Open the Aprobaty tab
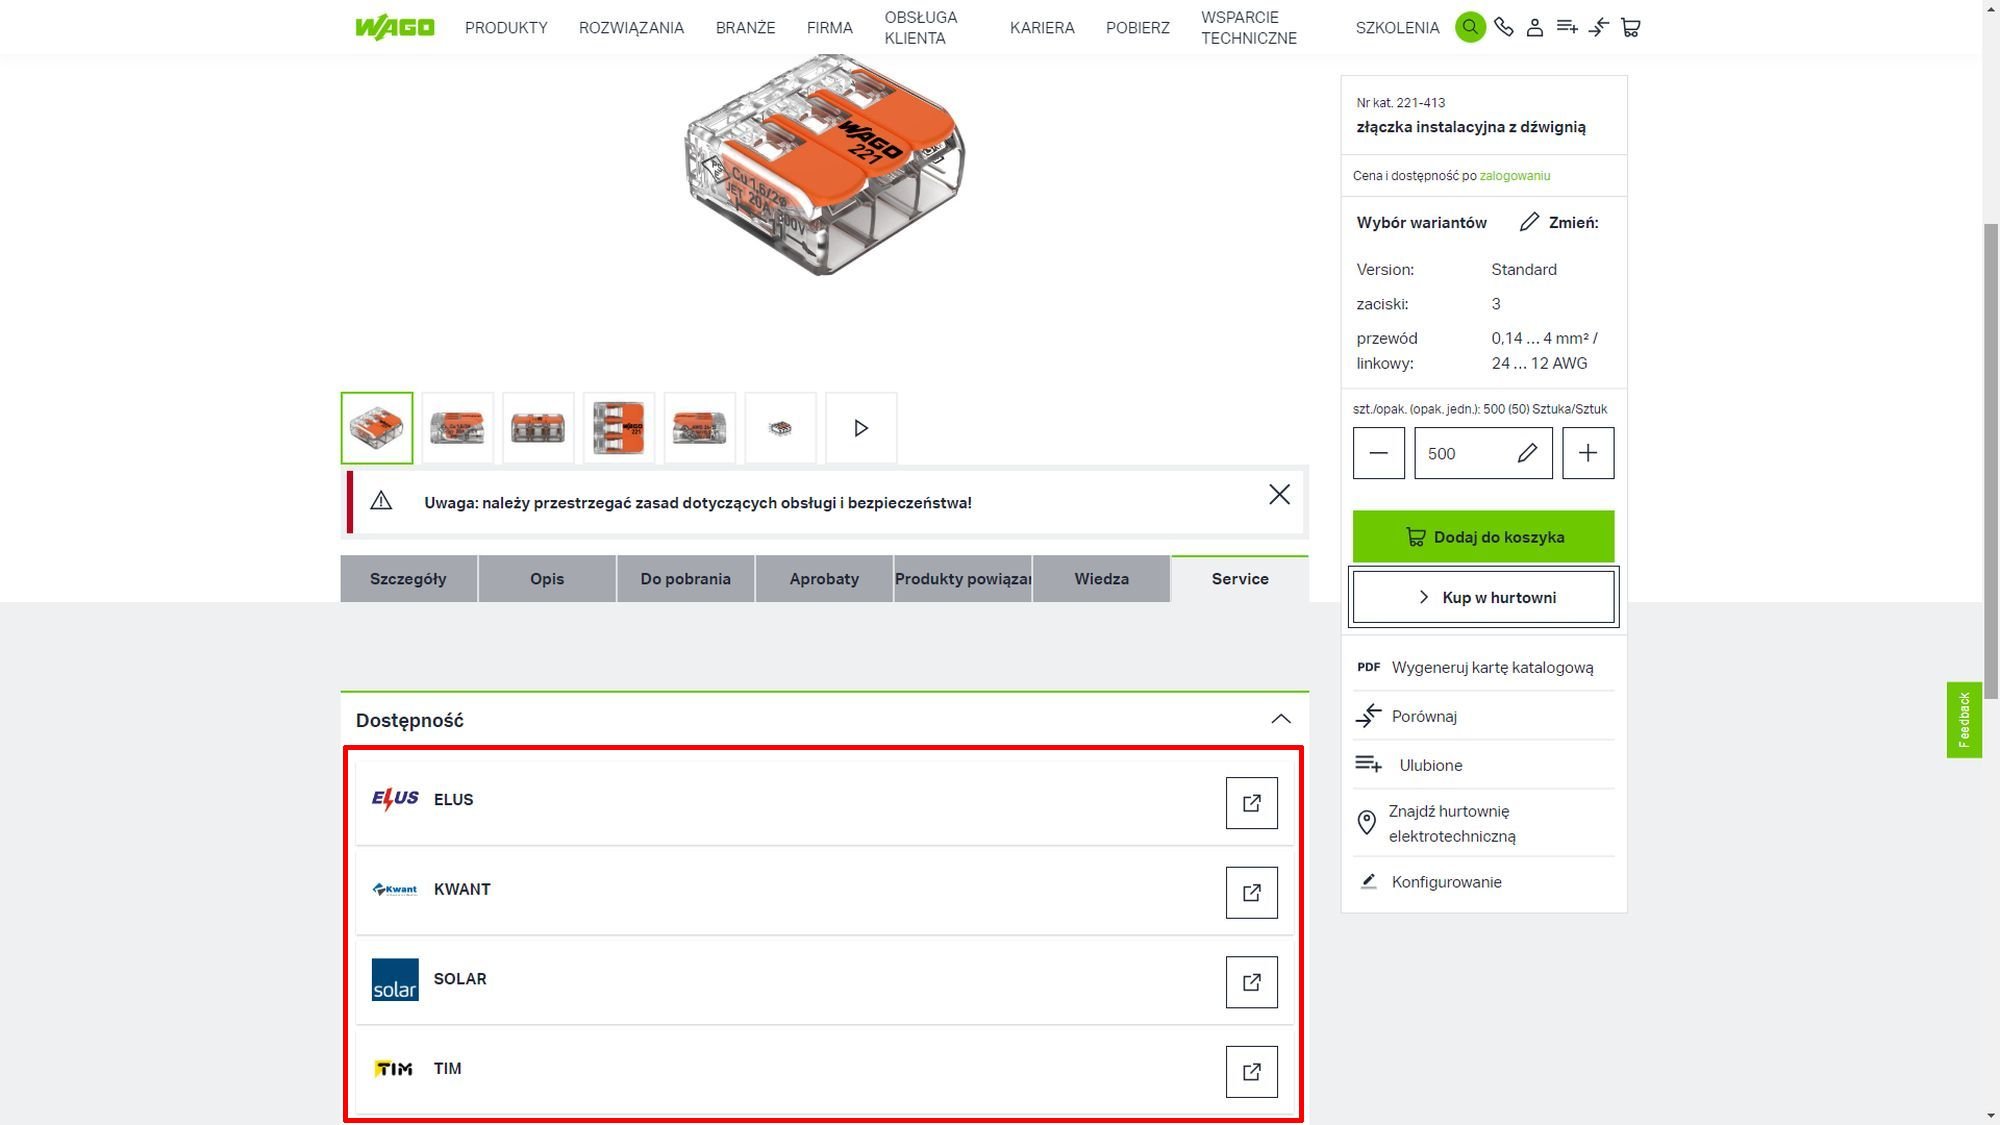The image size is (2000, 1125). point(824,579)
